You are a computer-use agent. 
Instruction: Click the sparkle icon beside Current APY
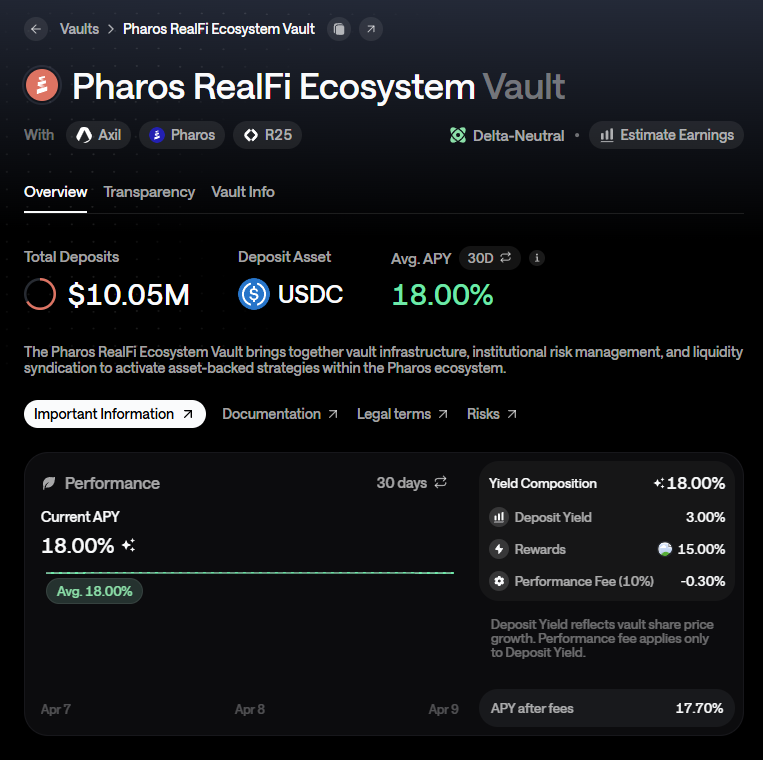tap(128, 545)
